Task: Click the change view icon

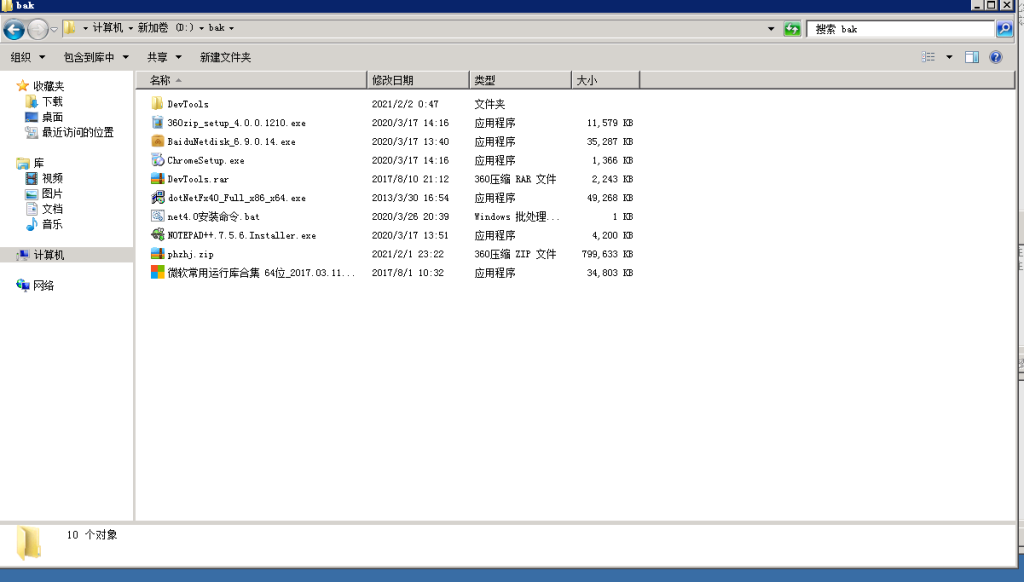Action: click(x=928, y=57)
